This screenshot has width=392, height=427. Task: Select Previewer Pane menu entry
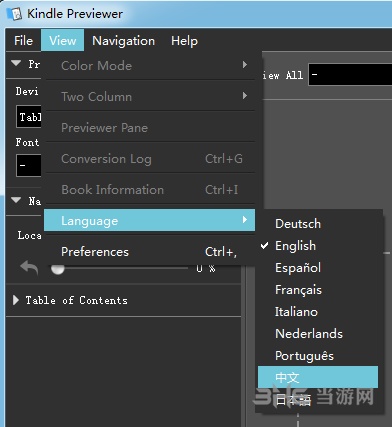[150, 128]
